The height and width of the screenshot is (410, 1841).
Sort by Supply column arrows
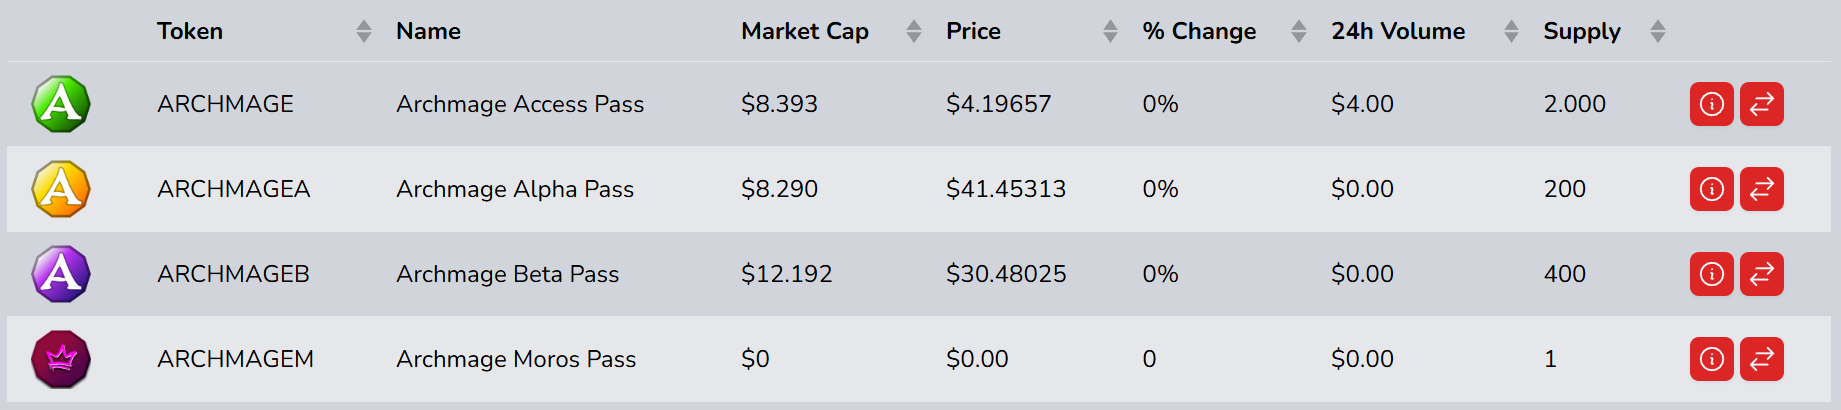[1658, 32]
